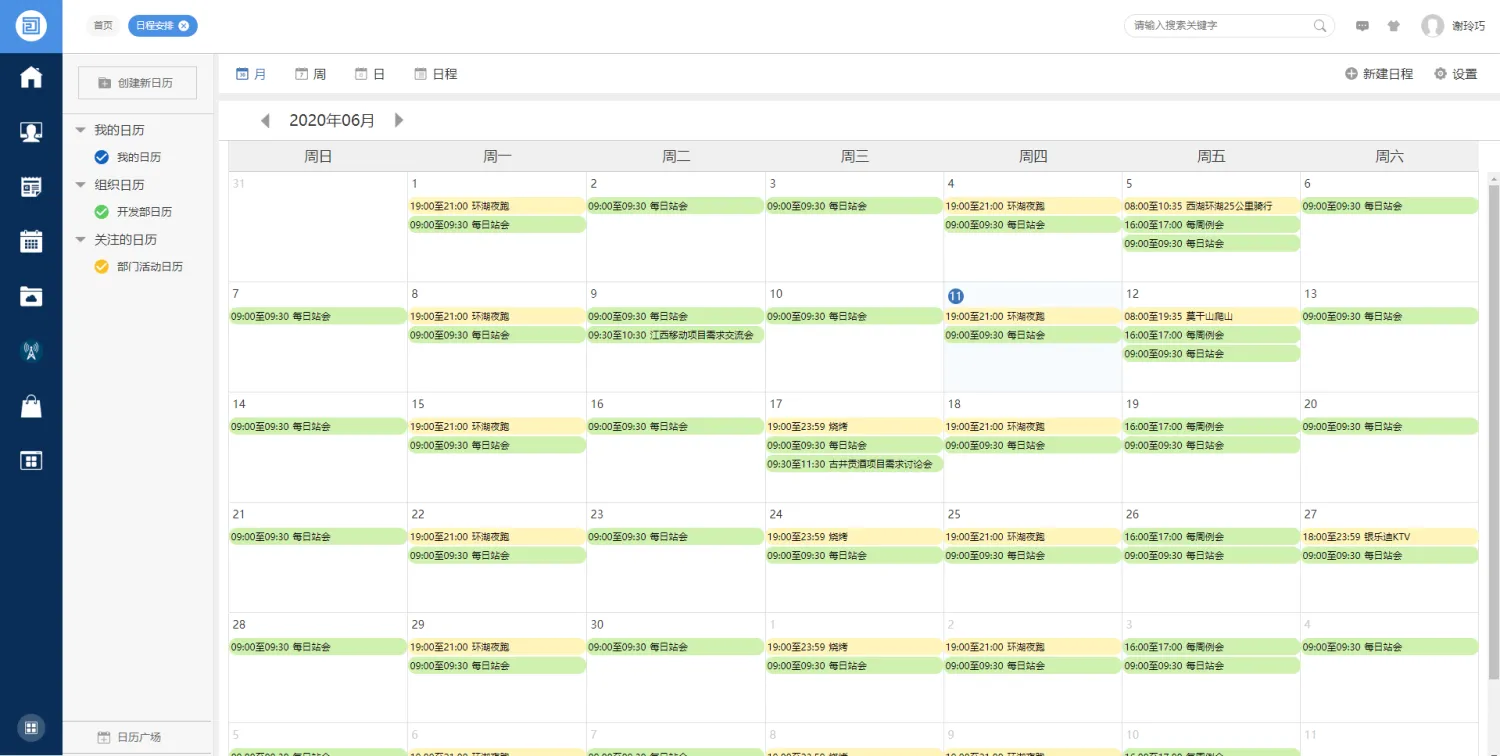The height and width of the screenshot is (756, 1500).
Task: Click the shirt theme icon in header
Action: pyautogui.click(x=1393, y=26)
